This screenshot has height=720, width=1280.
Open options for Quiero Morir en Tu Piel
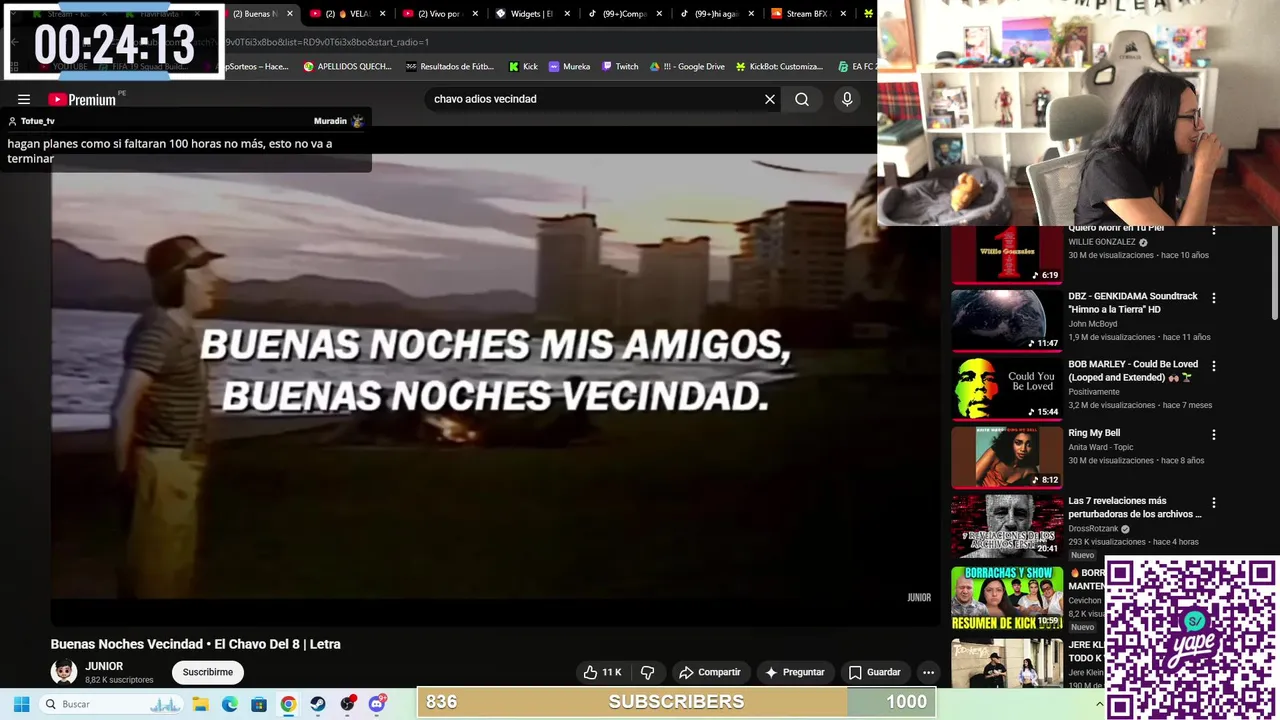click(1214, 231)
